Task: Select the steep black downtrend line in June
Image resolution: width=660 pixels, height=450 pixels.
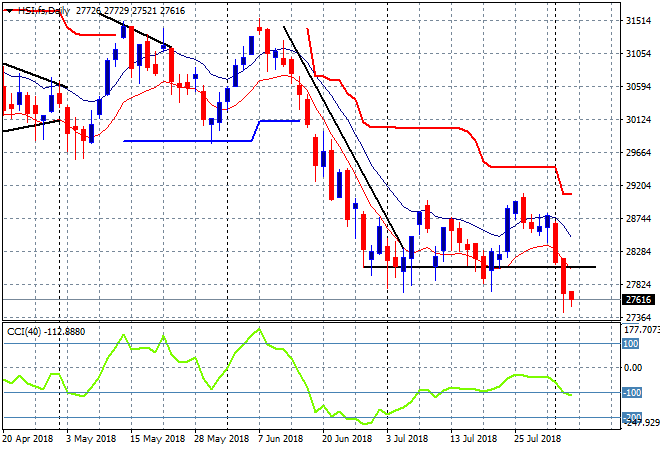Action: pos(344,139)
